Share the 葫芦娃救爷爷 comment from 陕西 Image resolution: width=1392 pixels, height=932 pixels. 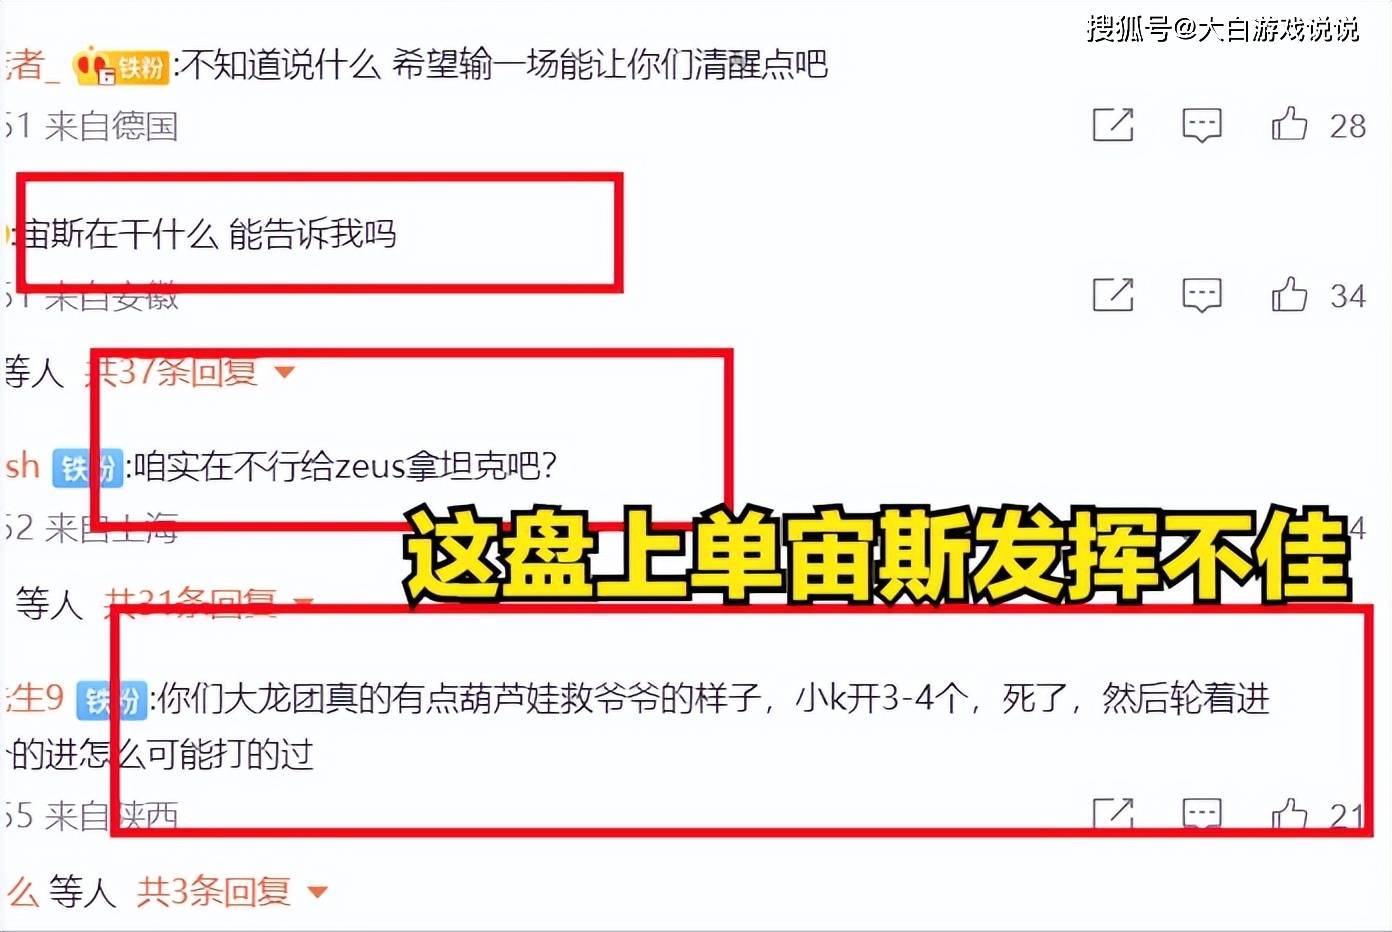click(x=1113, y=814)
